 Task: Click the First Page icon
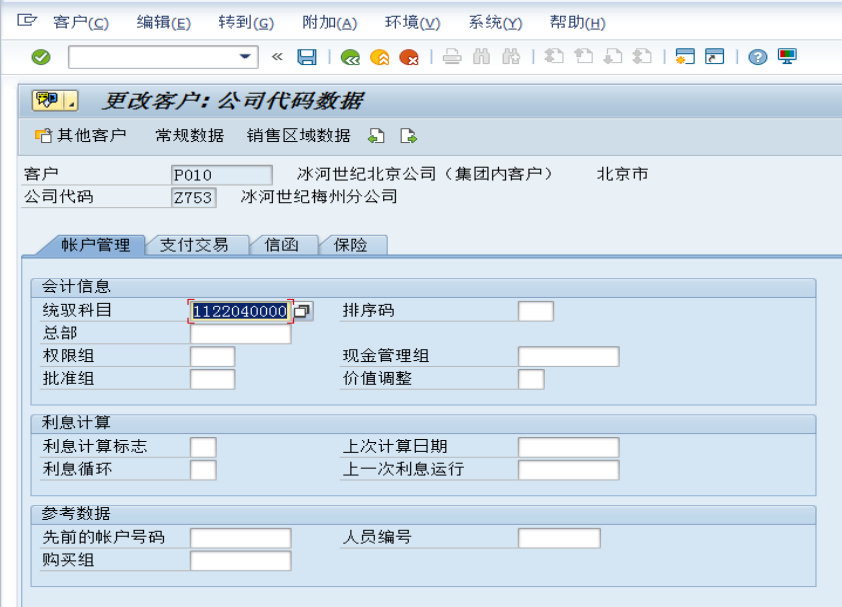(554, 56)
